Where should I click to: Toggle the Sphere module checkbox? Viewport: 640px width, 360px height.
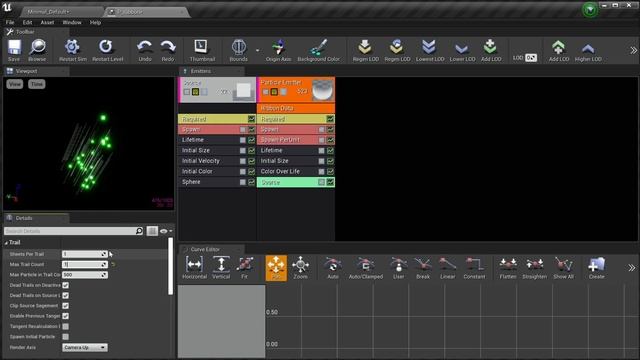tap(243, 182)
